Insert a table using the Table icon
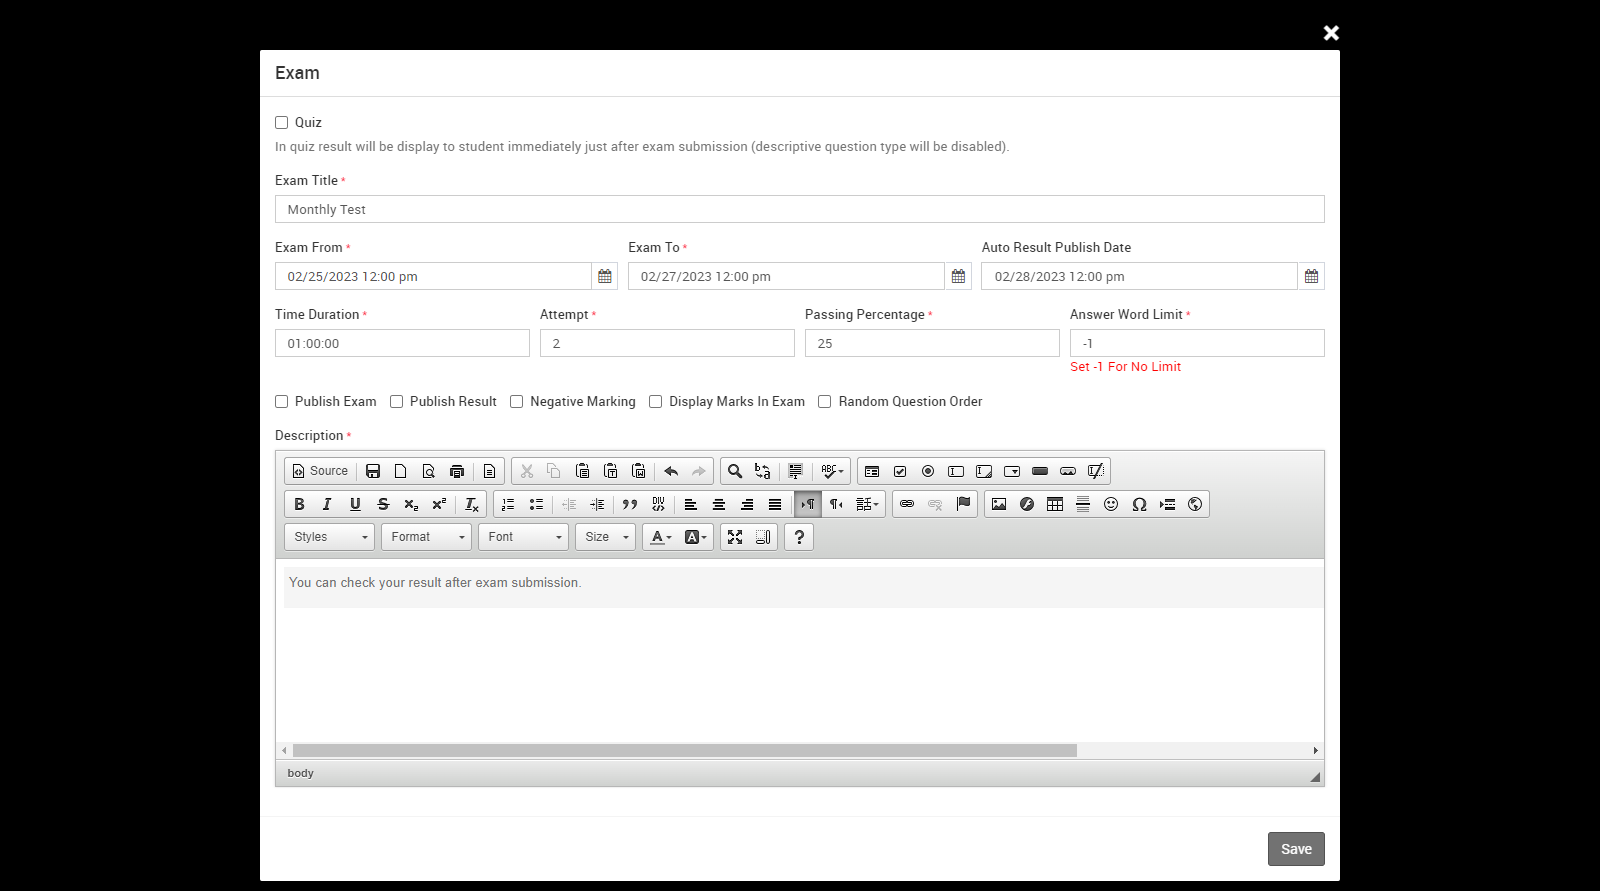The image size is (1600, 892). coord(1055,504)
